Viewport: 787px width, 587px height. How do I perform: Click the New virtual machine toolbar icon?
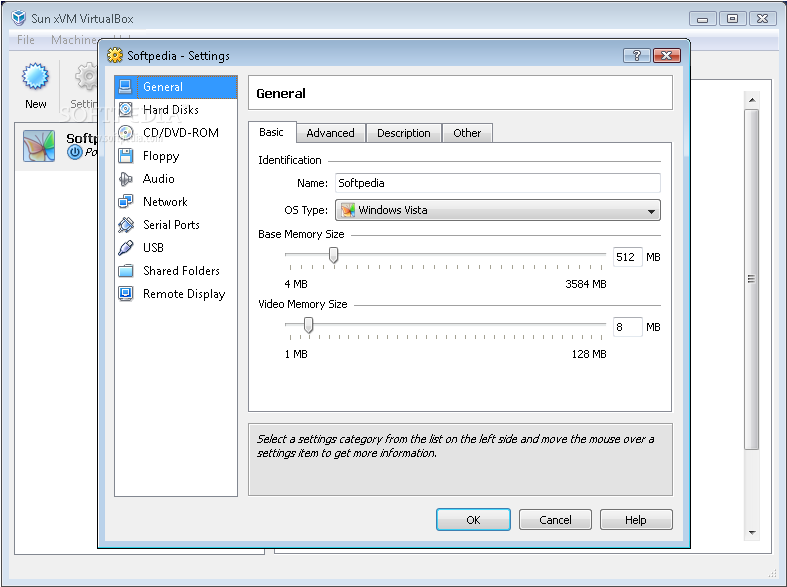(x=35, y=76)
